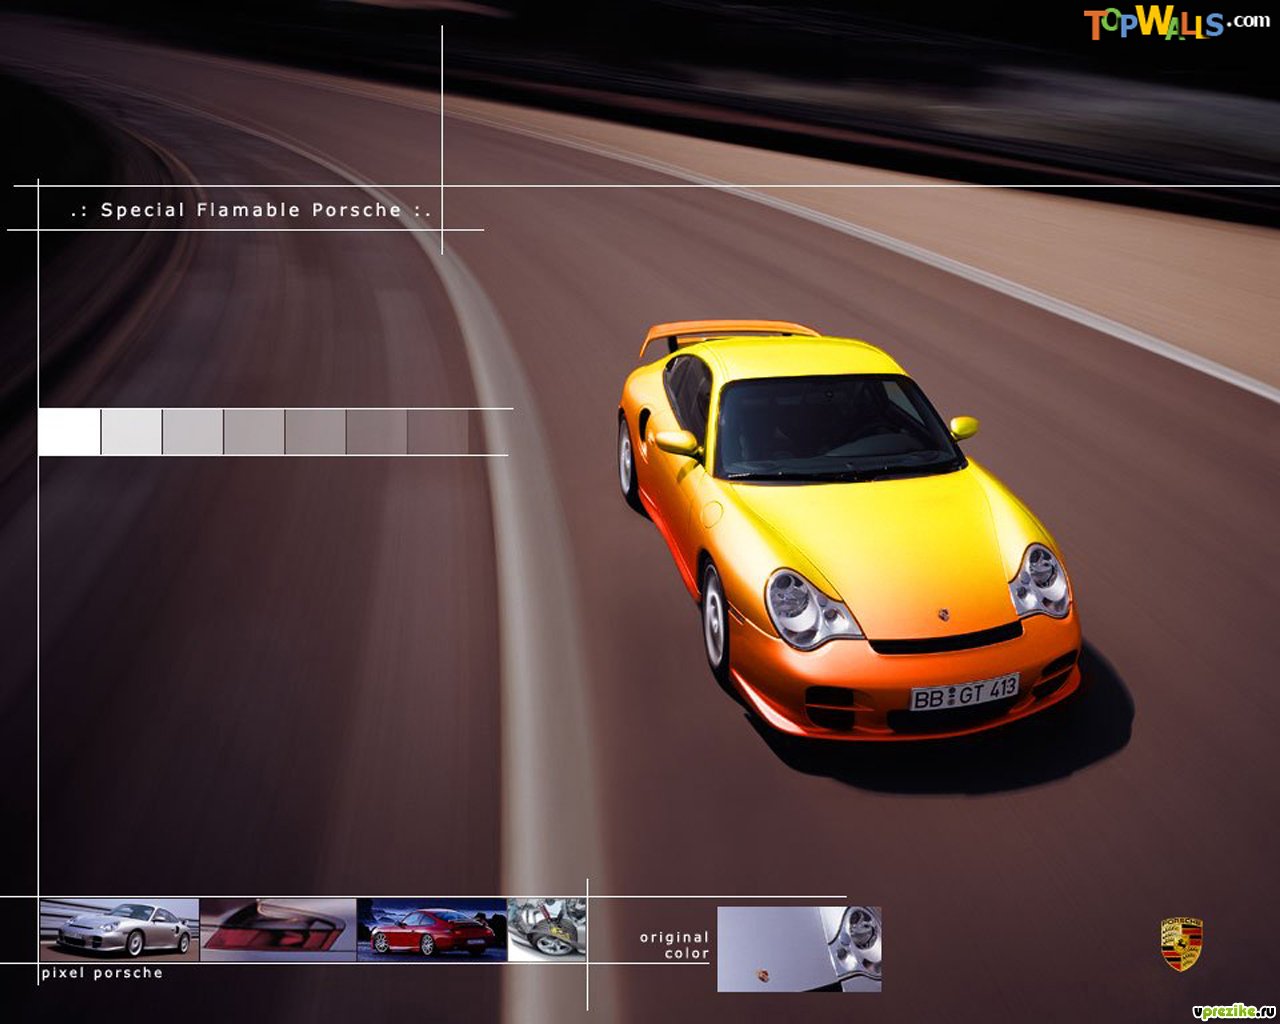Click the black air intake slot above the plate

[x=945, y=640]
